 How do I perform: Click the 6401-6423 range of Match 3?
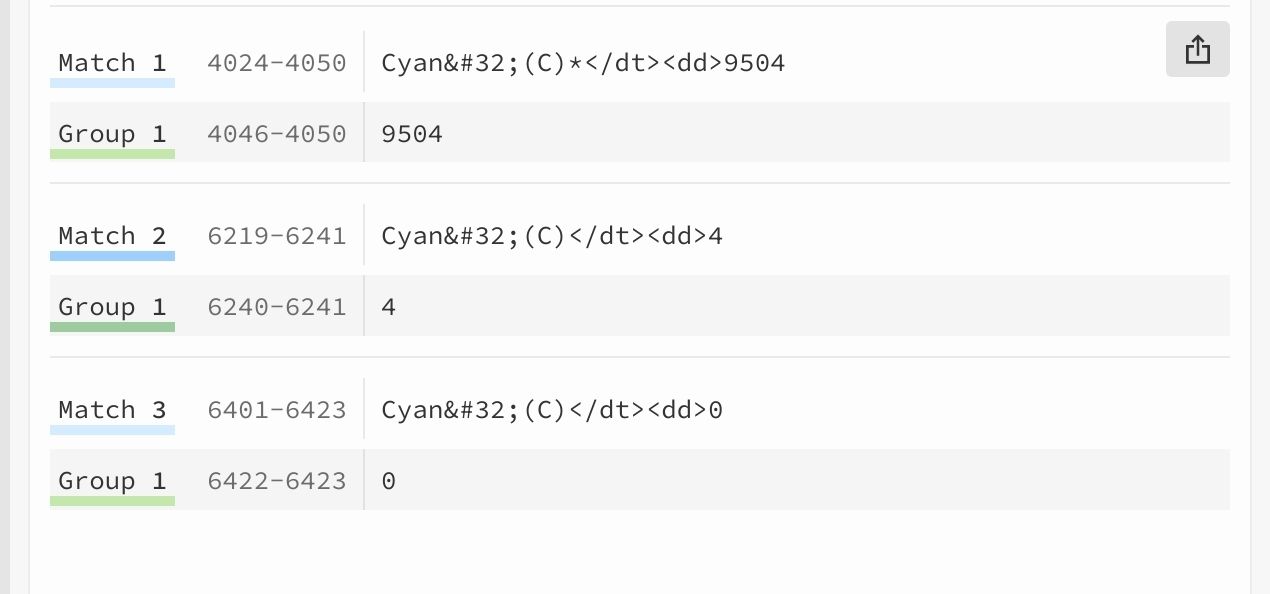277,410
